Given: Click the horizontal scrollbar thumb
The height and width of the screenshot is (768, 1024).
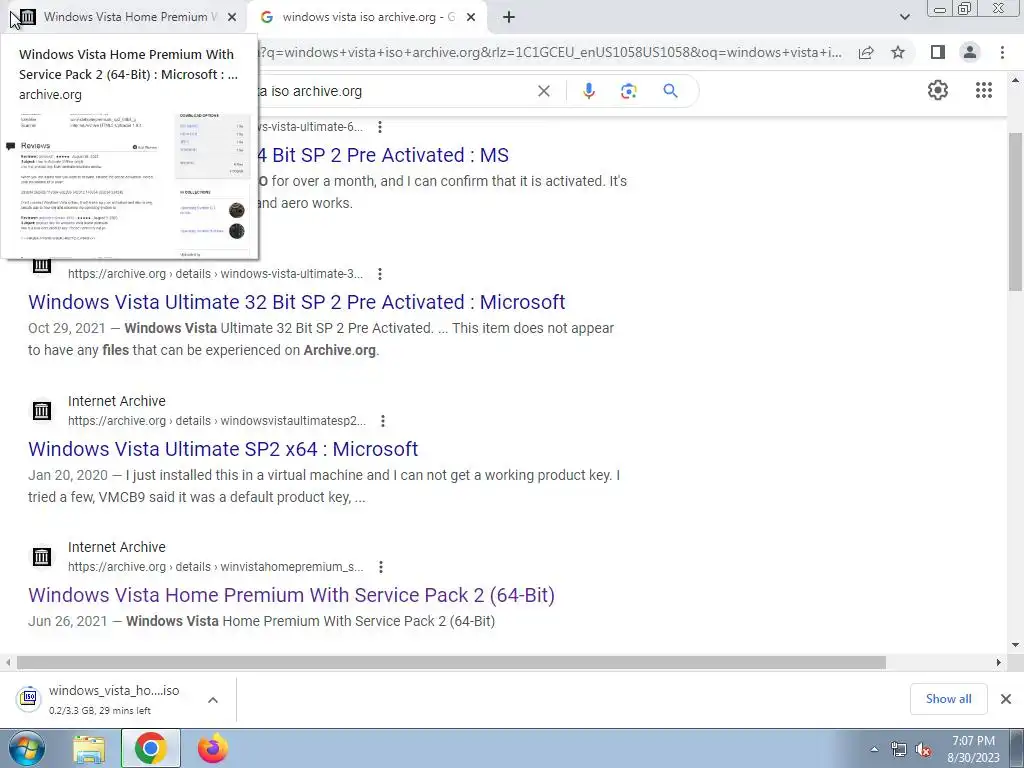Looking at the screenshot, I should coord(451,662).
